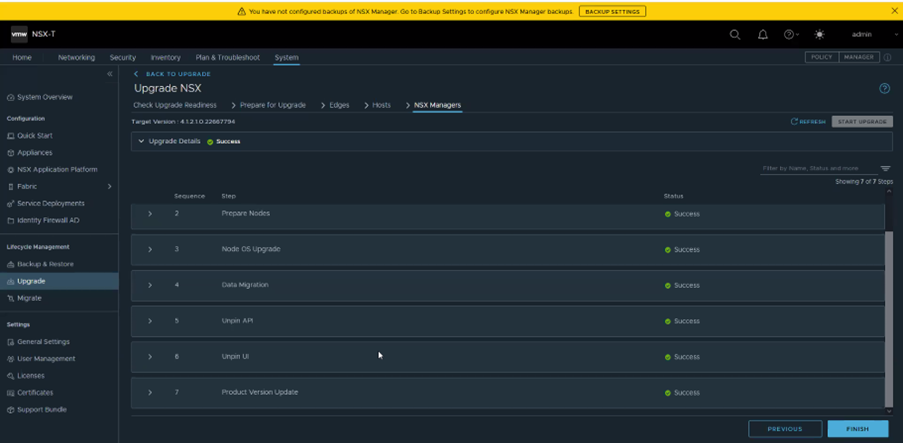Collapse the Upgrade Details section
This screenshot has height=443, width=903.
click(x=141, y=141)
